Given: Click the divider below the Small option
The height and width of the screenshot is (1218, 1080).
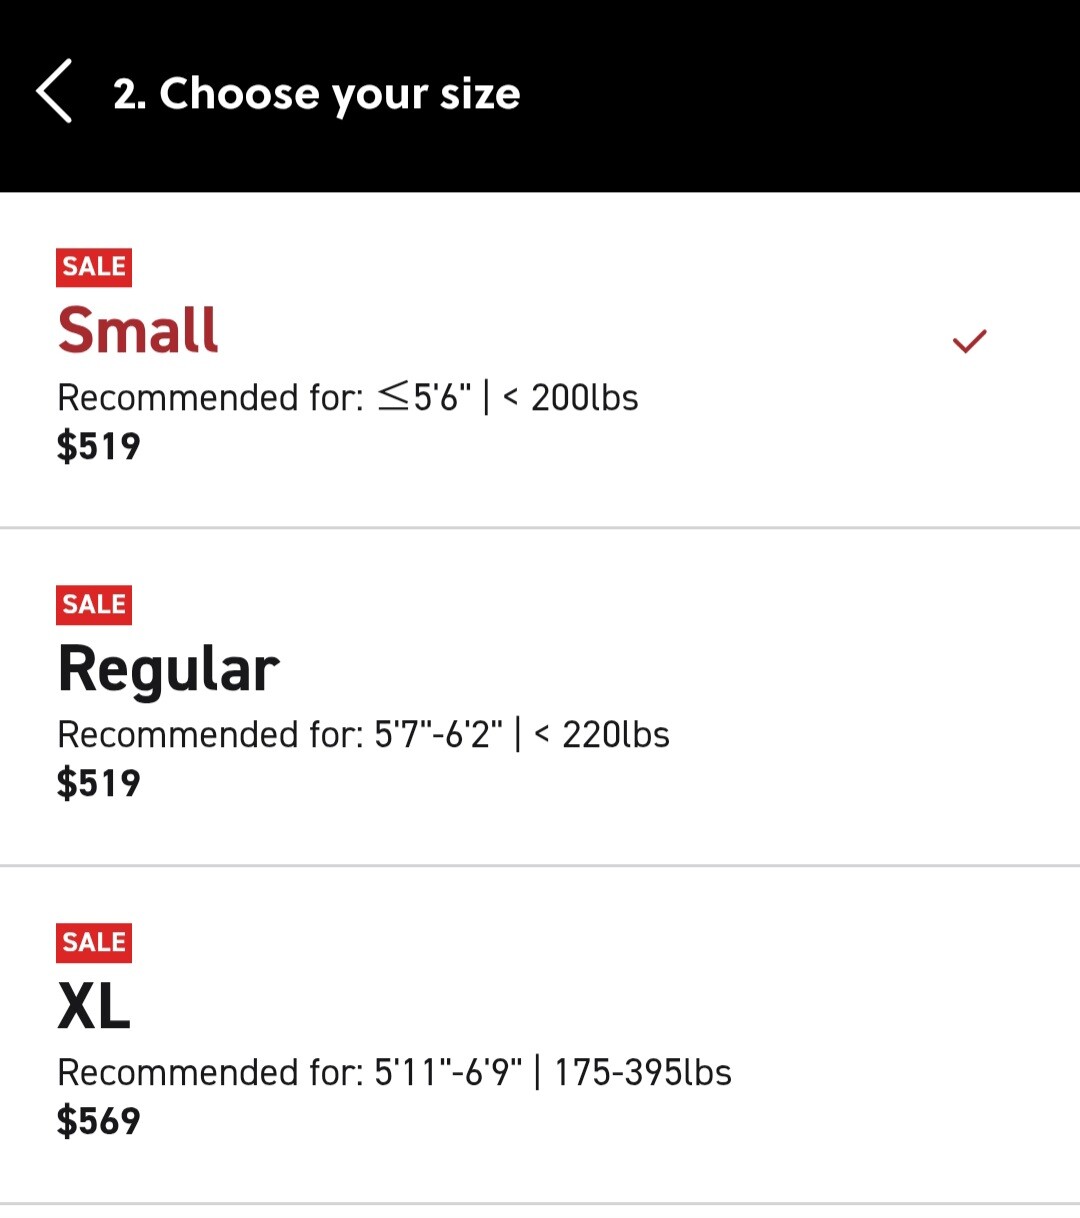Looking at the screenshot, I should tap(540, 527).
